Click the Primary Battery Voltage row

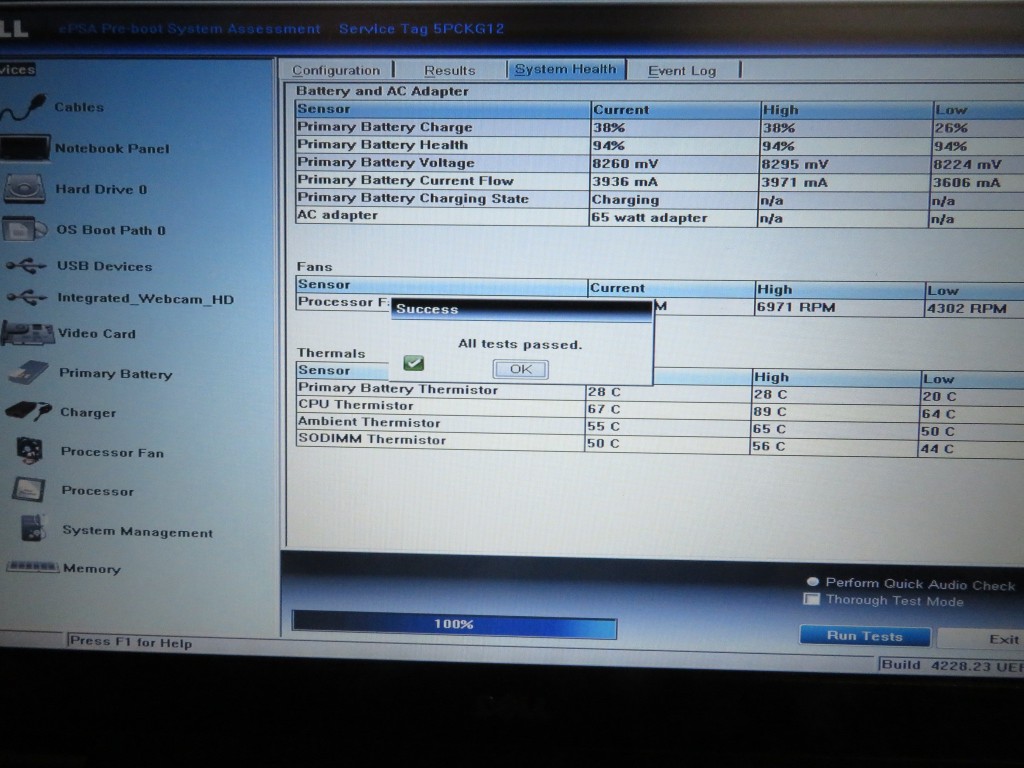tap(660, 163)
